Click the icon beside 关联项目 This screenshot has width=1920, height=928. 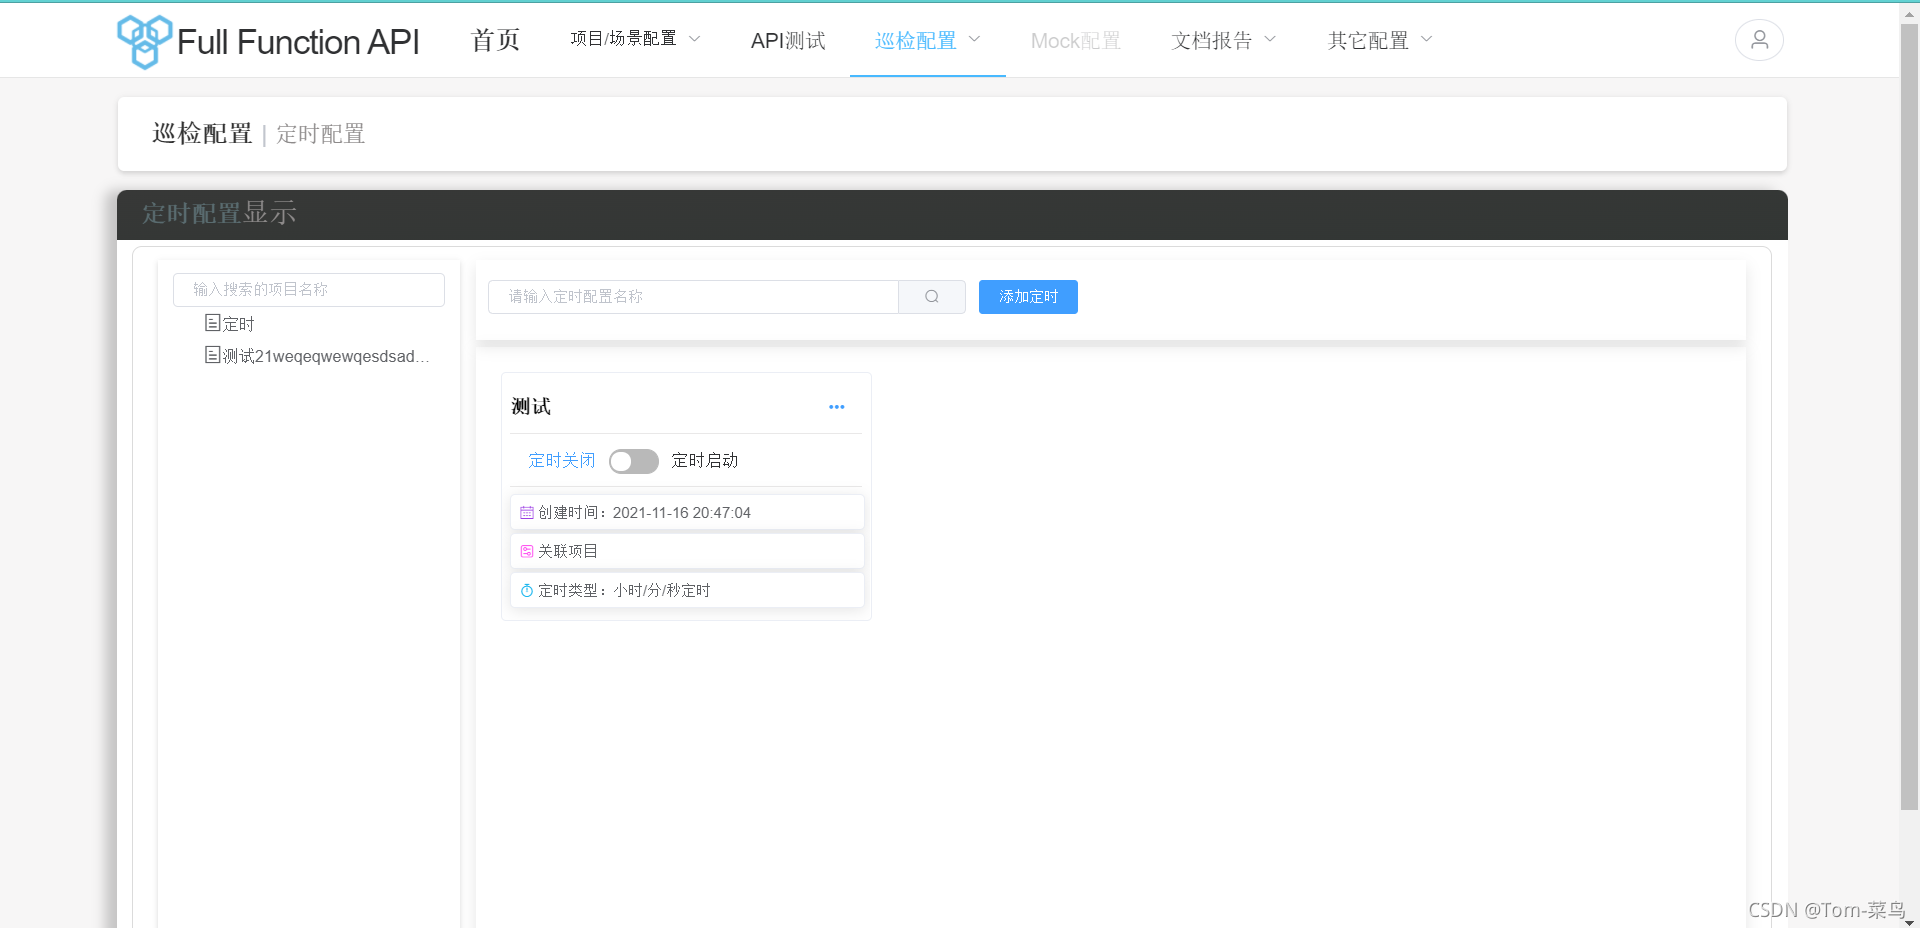coord(527,552)
